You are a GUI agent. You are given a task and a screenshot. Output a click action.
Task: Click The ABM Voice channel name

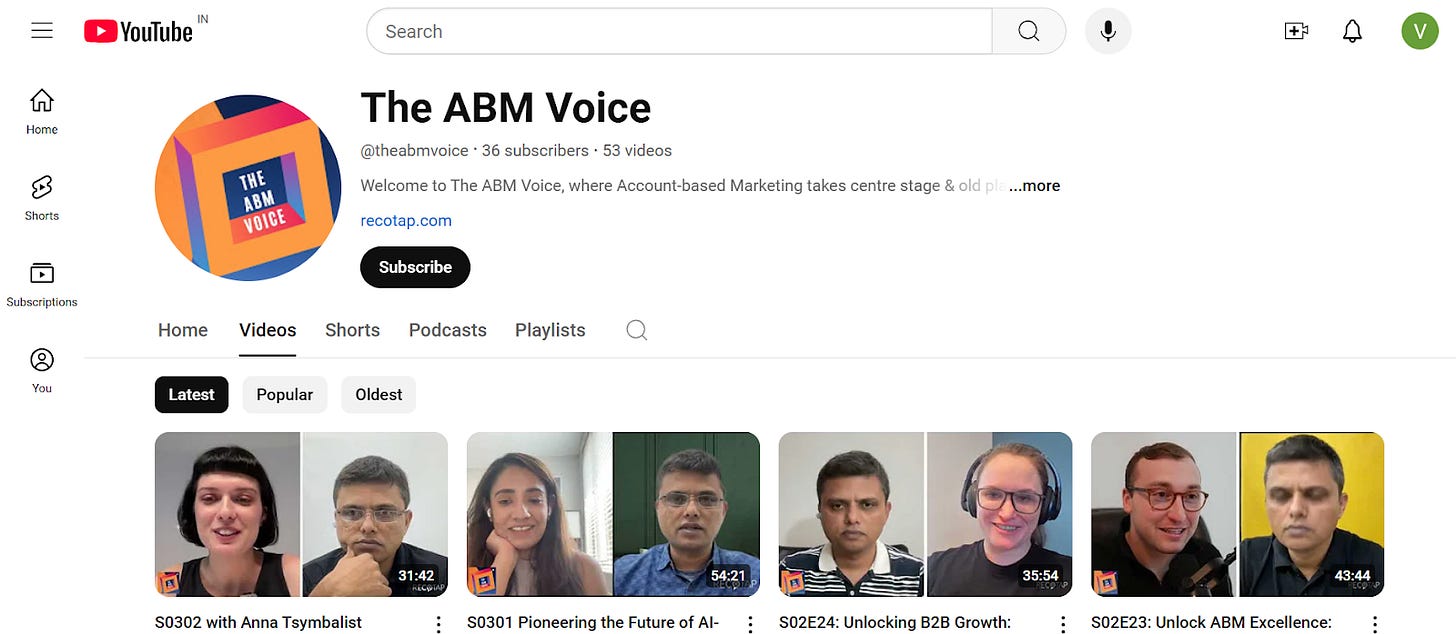click(506, 107)
